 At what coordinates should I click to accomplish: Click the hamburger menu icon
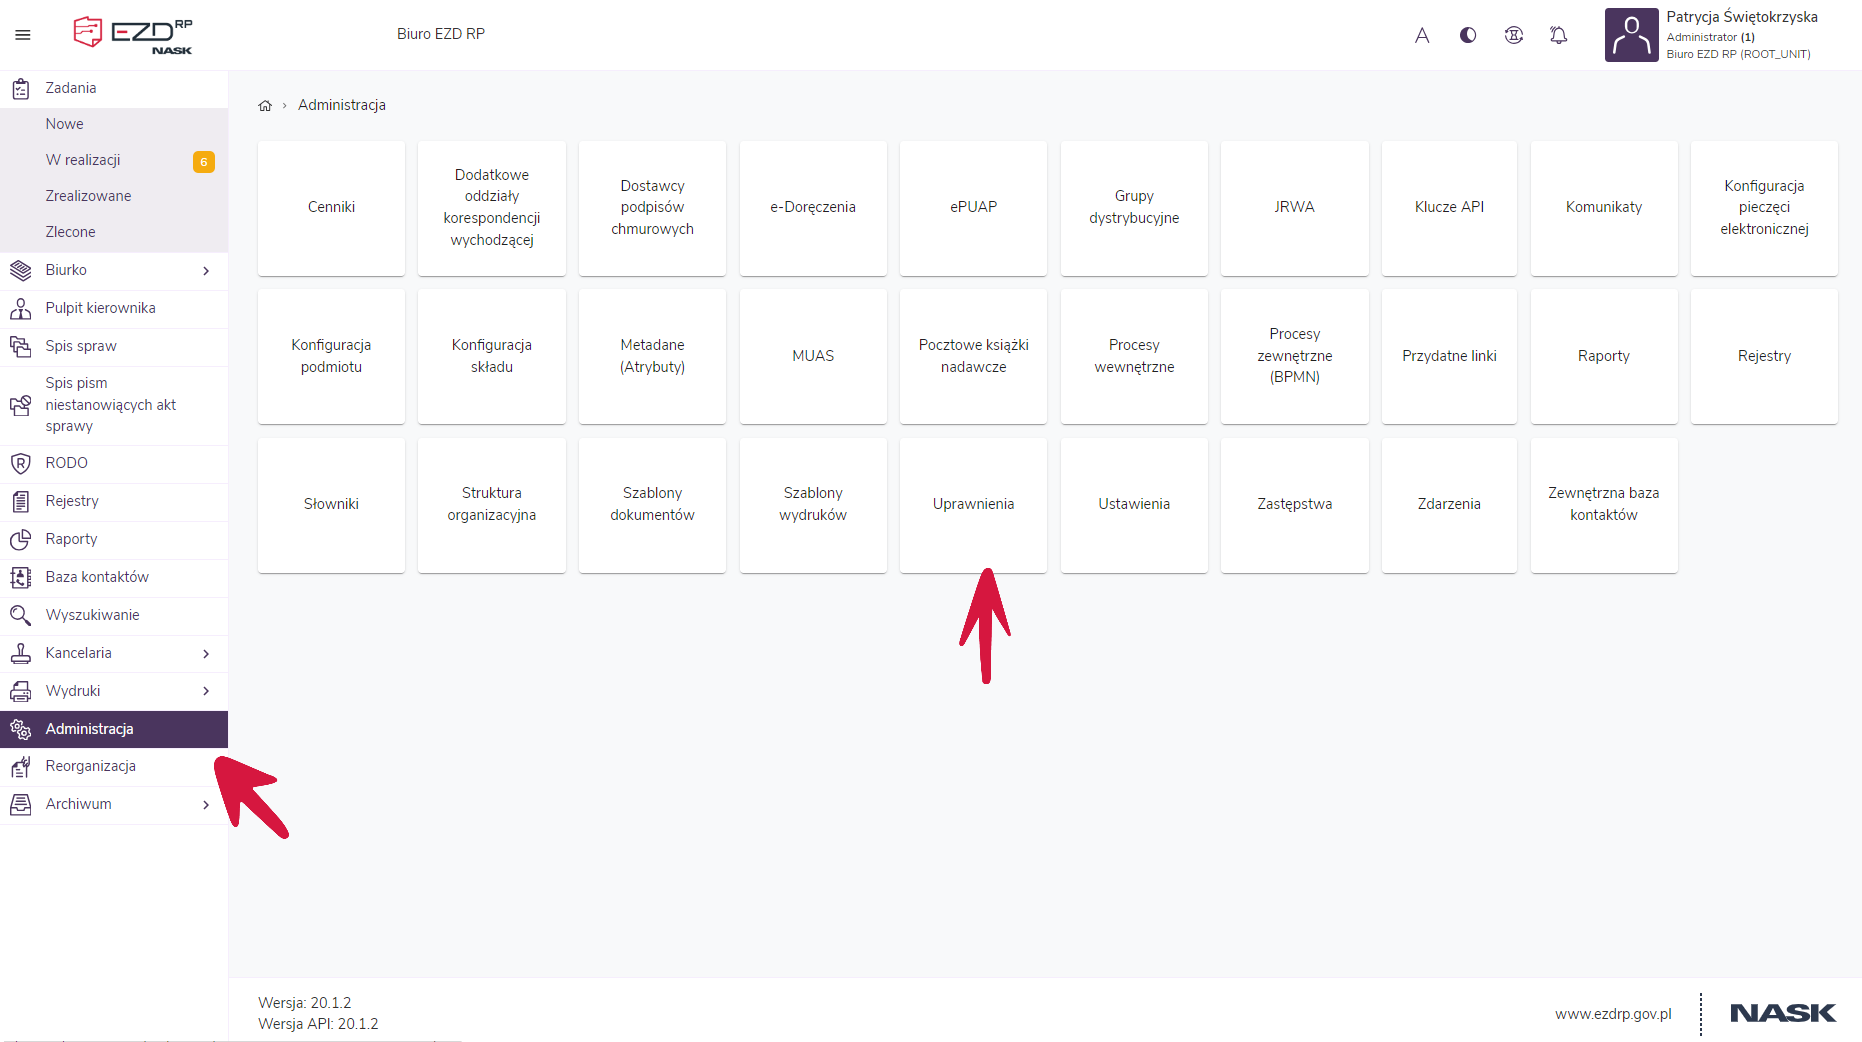coord(23,35)
